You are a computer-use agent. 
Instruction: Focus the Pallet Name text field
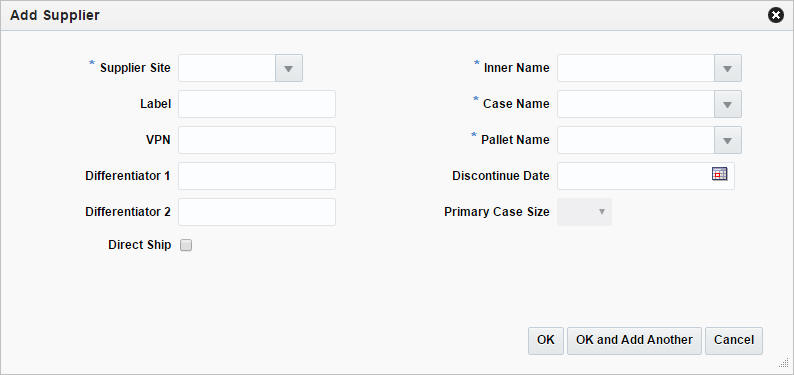pyautogui.click(x=636, y=140)
